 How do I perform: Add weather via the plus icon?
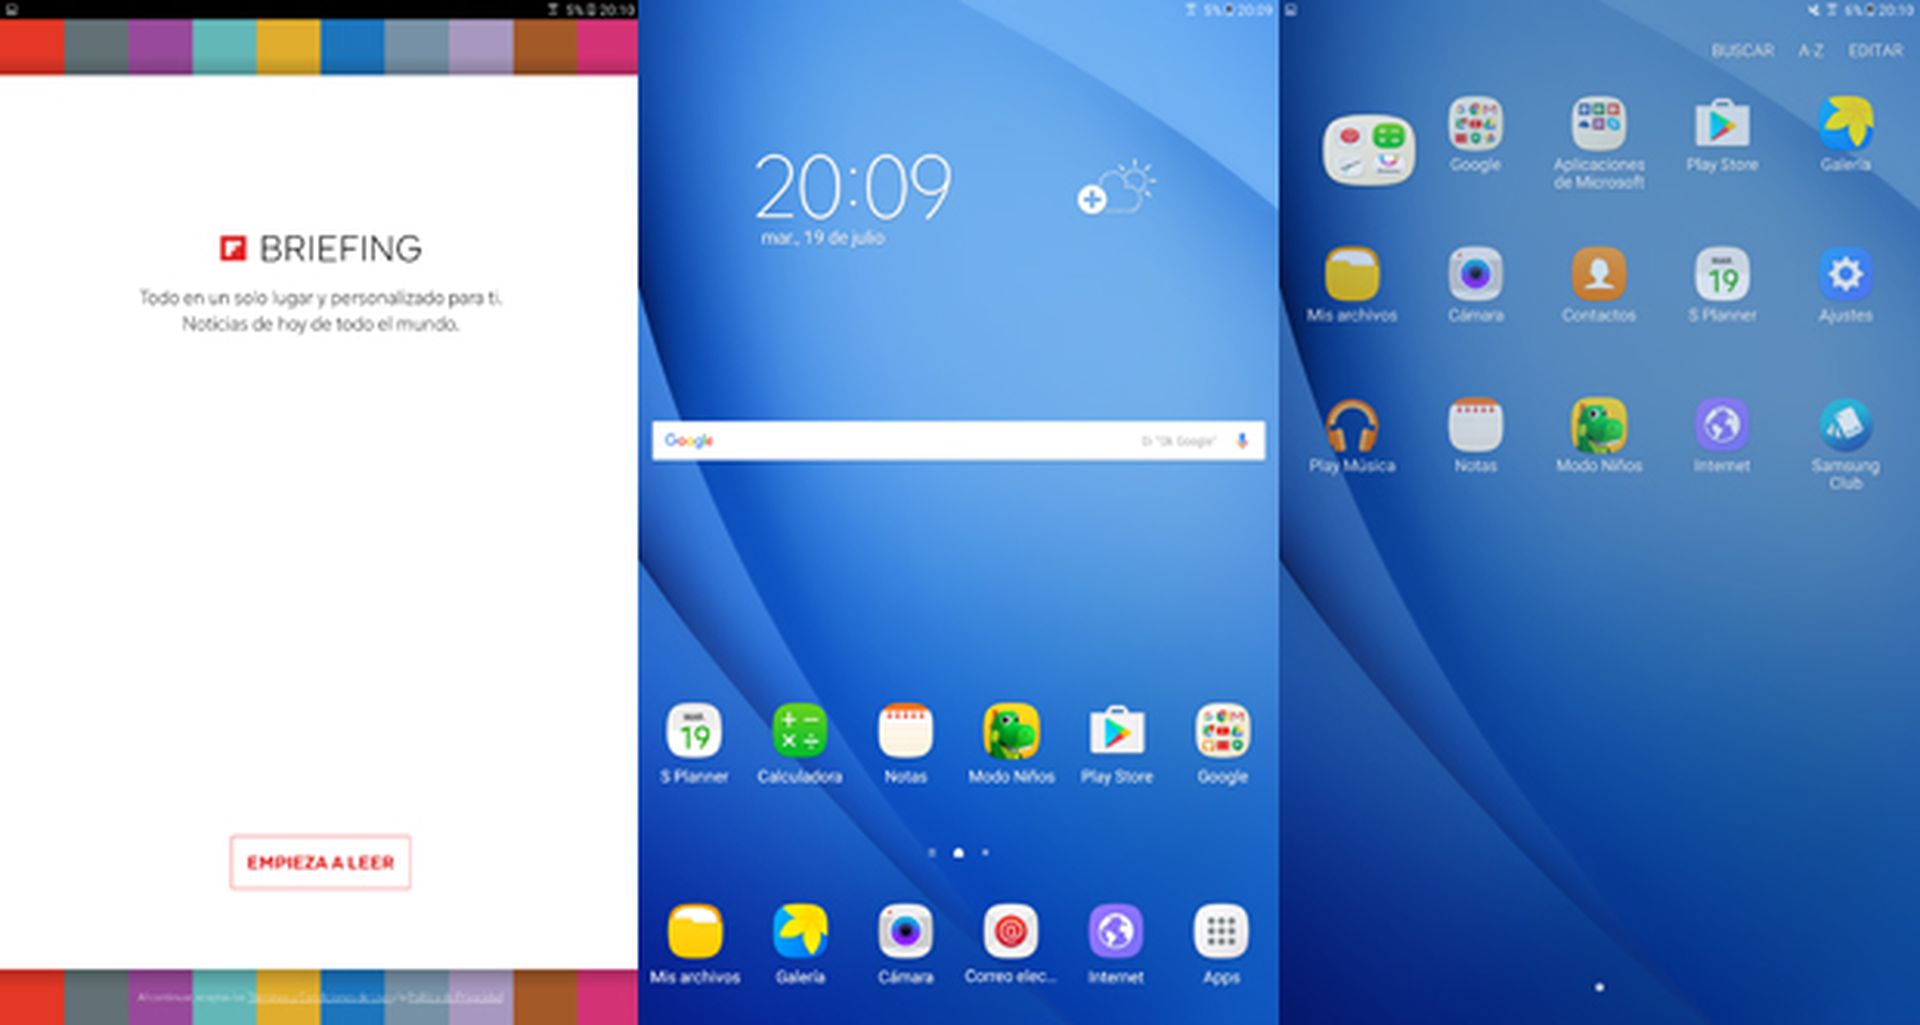pos(1091,199)
